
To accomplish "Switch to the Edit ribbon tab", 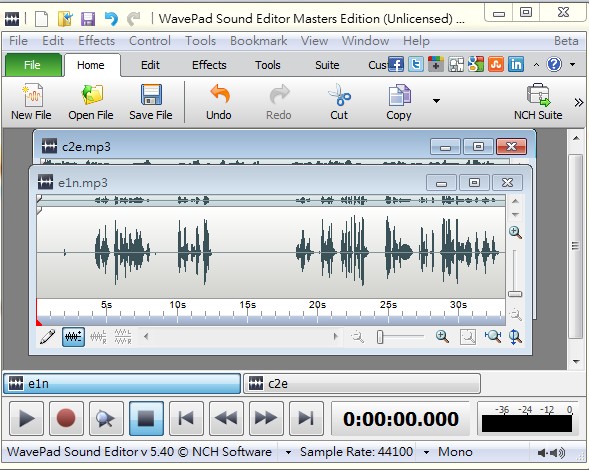I will pyautogui.click(x=150, y=65).
